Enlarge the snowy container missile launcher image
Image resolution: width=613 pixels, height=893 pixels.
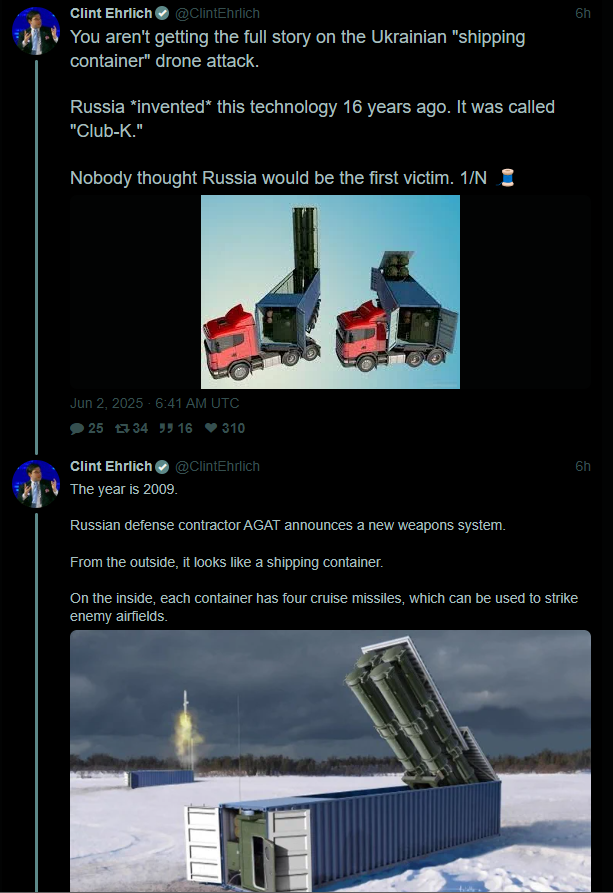[330, 761]
